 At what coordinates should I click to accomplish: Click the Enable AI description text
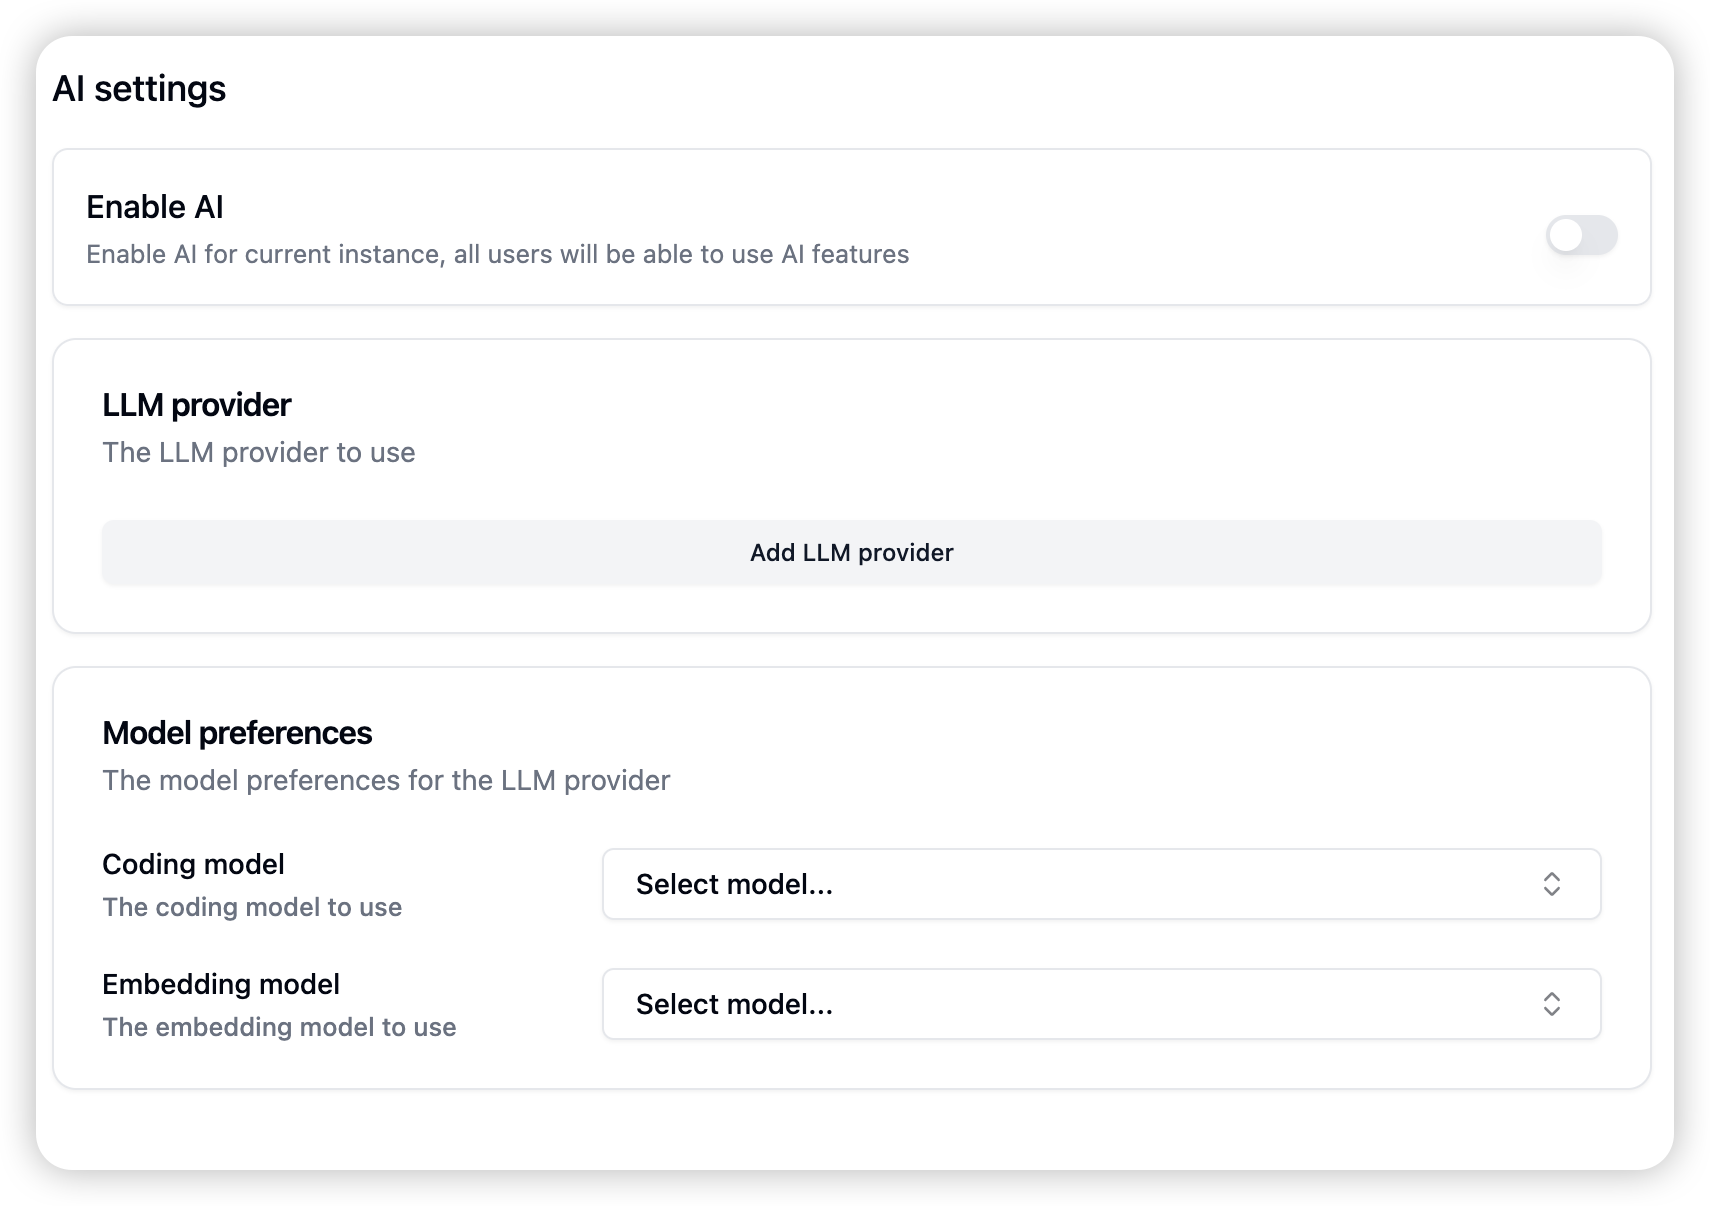[497, 254]
